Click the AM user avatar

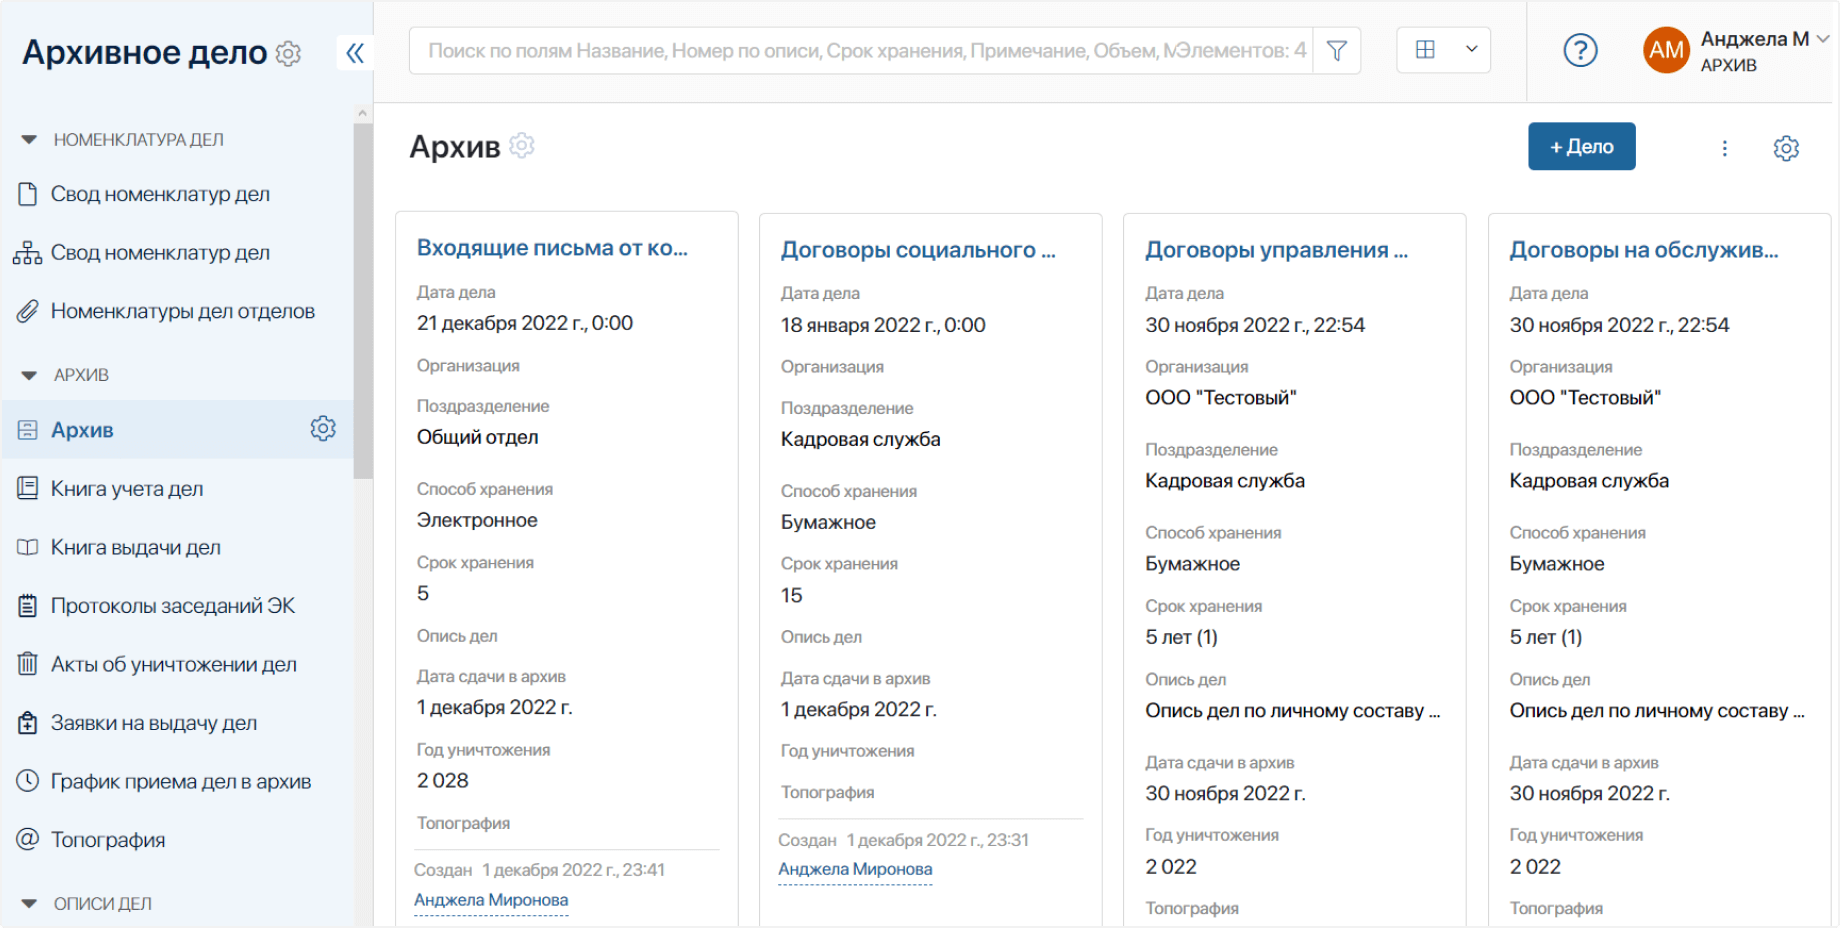(x=1666, y=50)
